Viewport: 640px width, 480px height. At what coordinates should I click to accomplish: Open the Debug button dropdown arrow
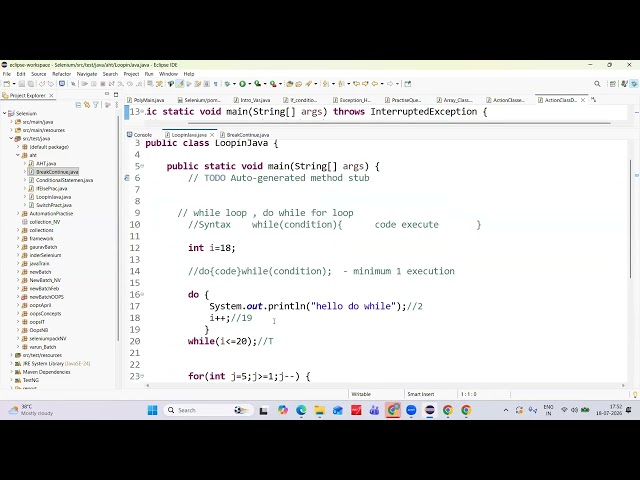234,84
